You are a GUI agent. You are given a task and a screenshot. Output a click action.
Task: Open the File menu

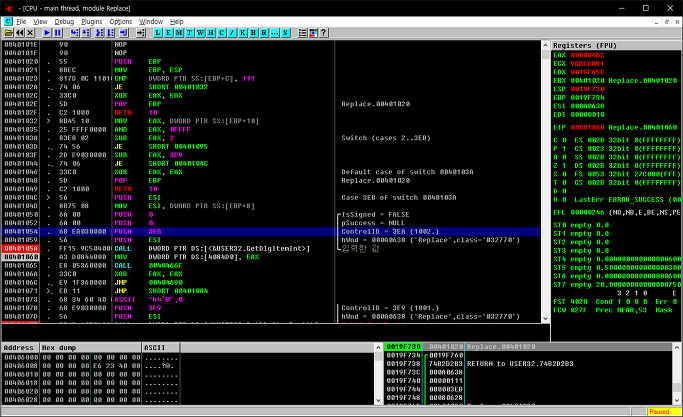pos(21,21)
